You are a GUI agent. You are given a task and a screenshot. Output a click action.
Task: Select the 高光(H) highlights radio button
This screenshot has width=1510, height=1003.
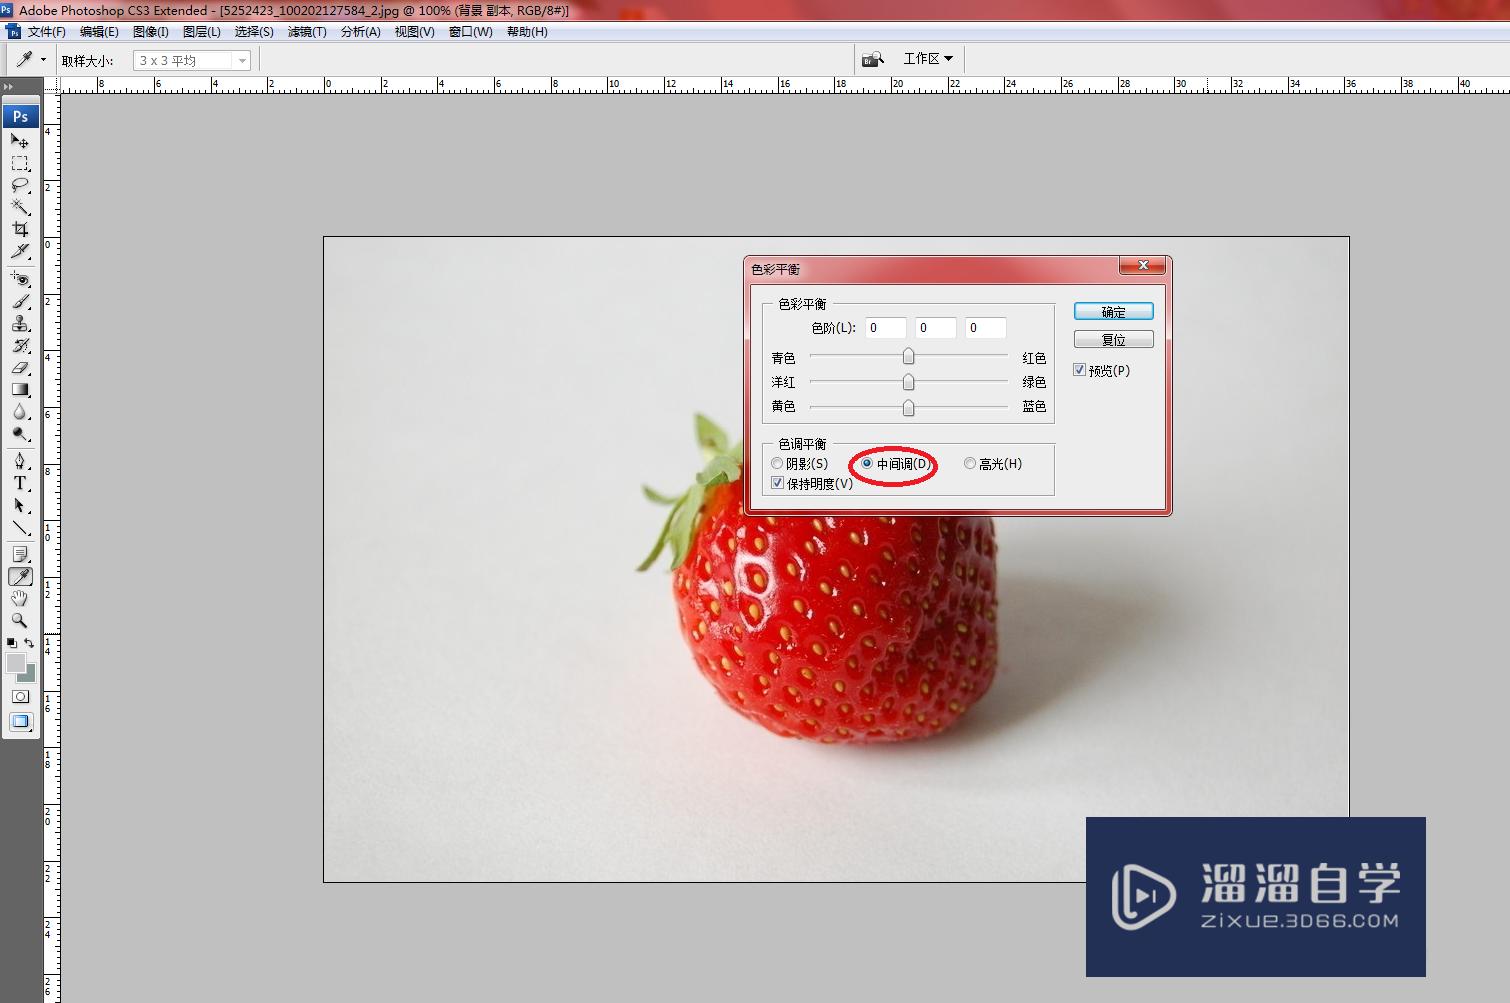pos(970,464)
